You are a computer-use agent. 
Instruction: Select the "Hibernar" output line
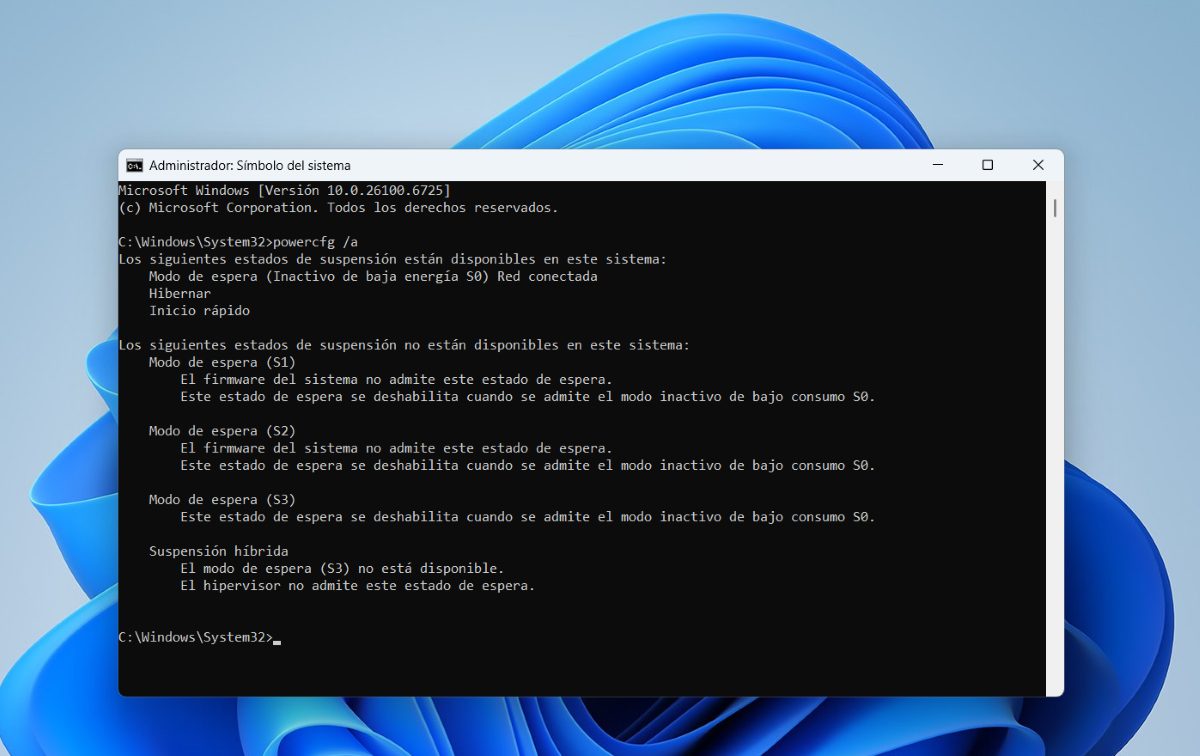click(180, 294)
